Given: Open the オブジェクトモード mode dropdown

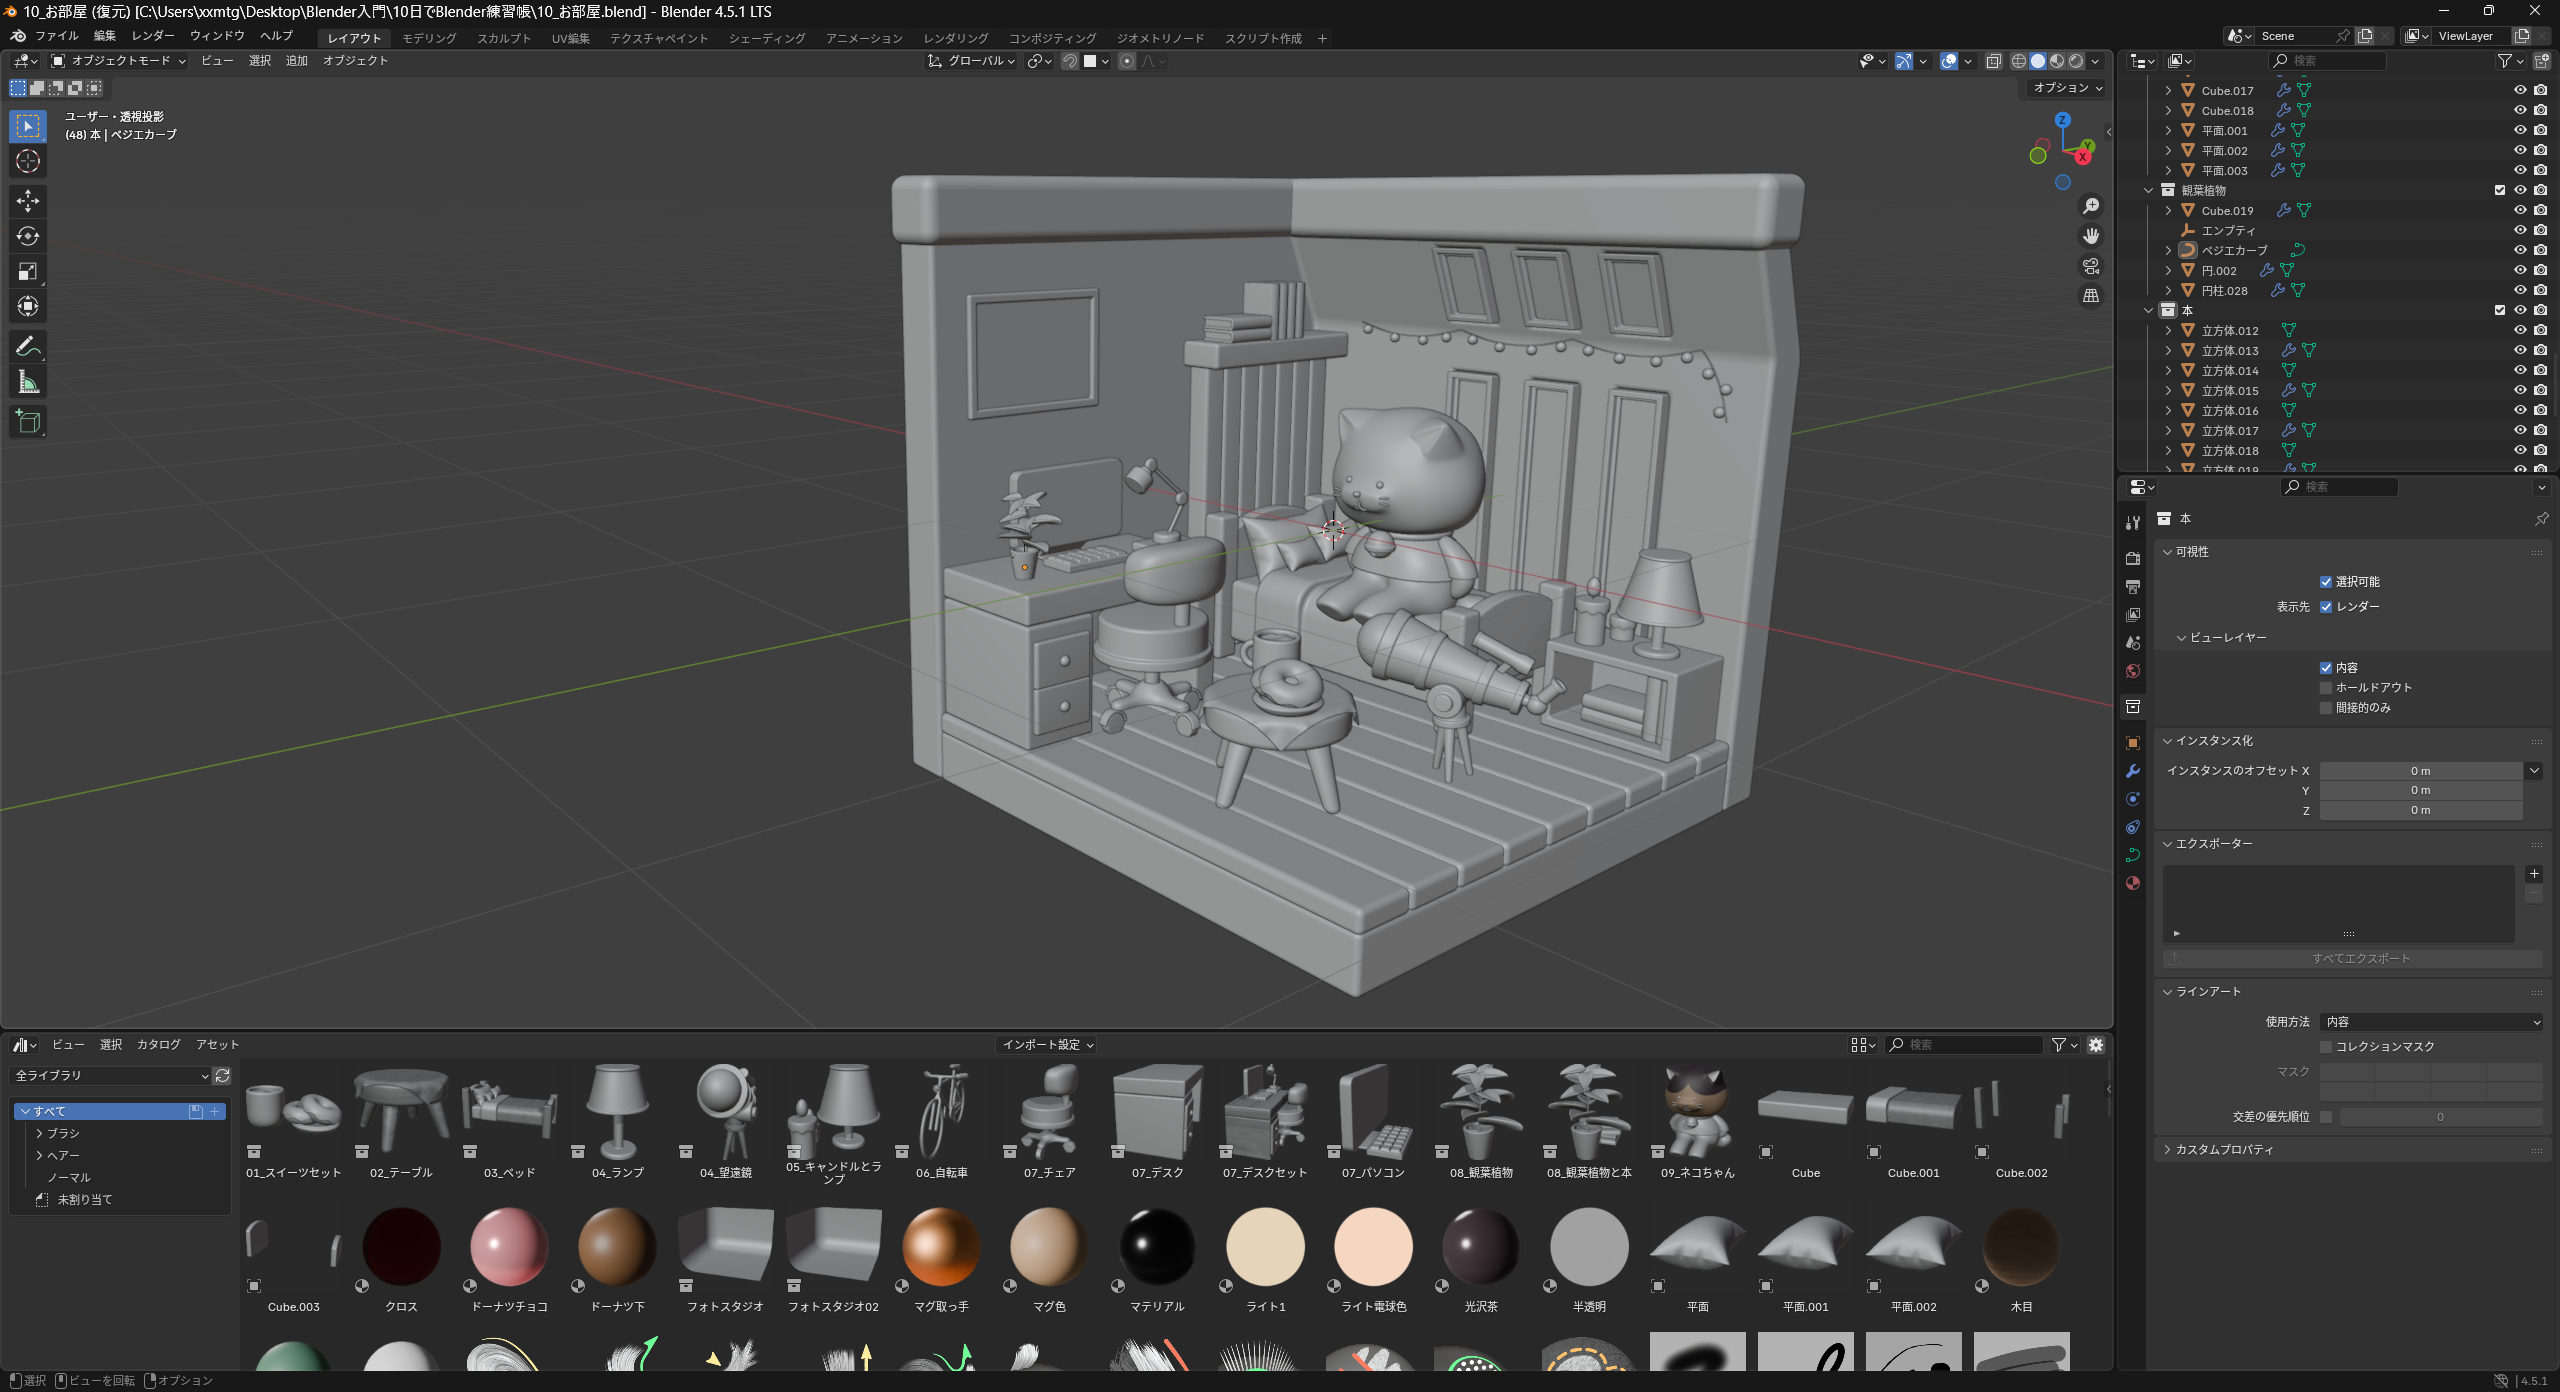Looking at the screenshot, I should [x=118, y=61].
